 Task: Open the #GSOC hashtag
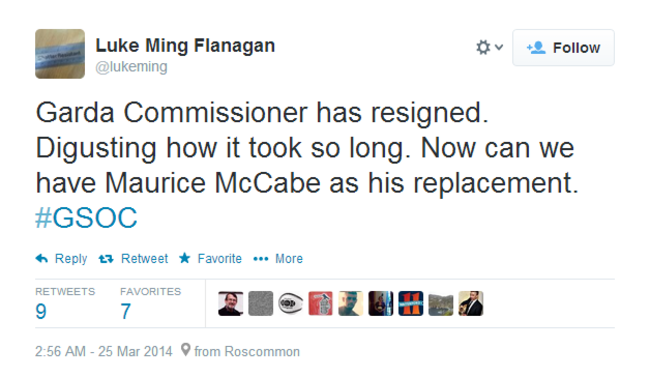[86, 218]
